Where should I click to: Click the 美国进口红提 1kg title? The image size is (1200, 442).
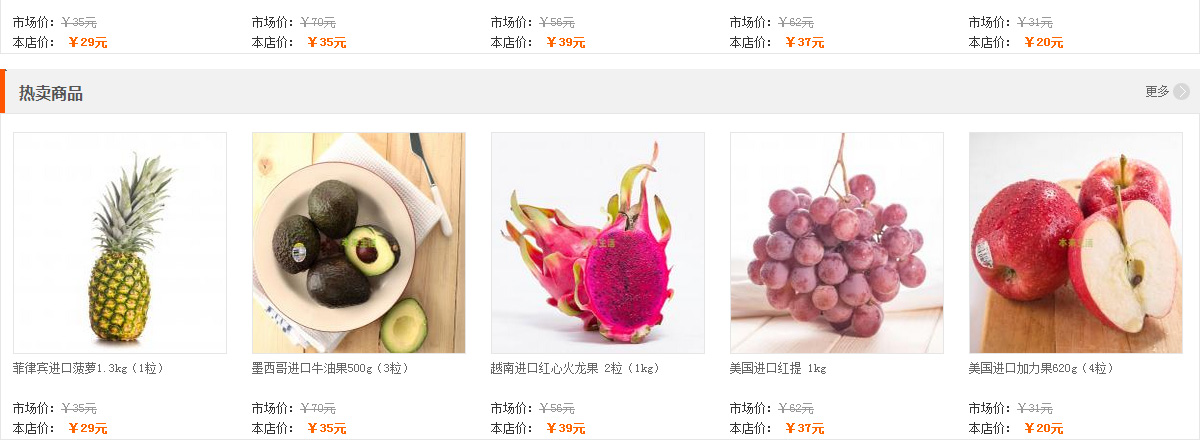(778, 368)
